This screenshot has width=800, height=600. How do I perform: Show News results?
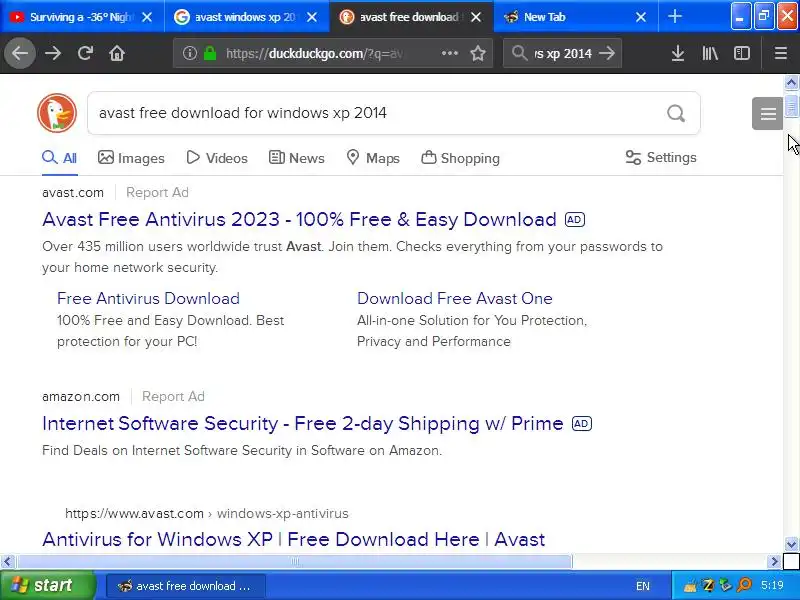[x=296, y=158]
